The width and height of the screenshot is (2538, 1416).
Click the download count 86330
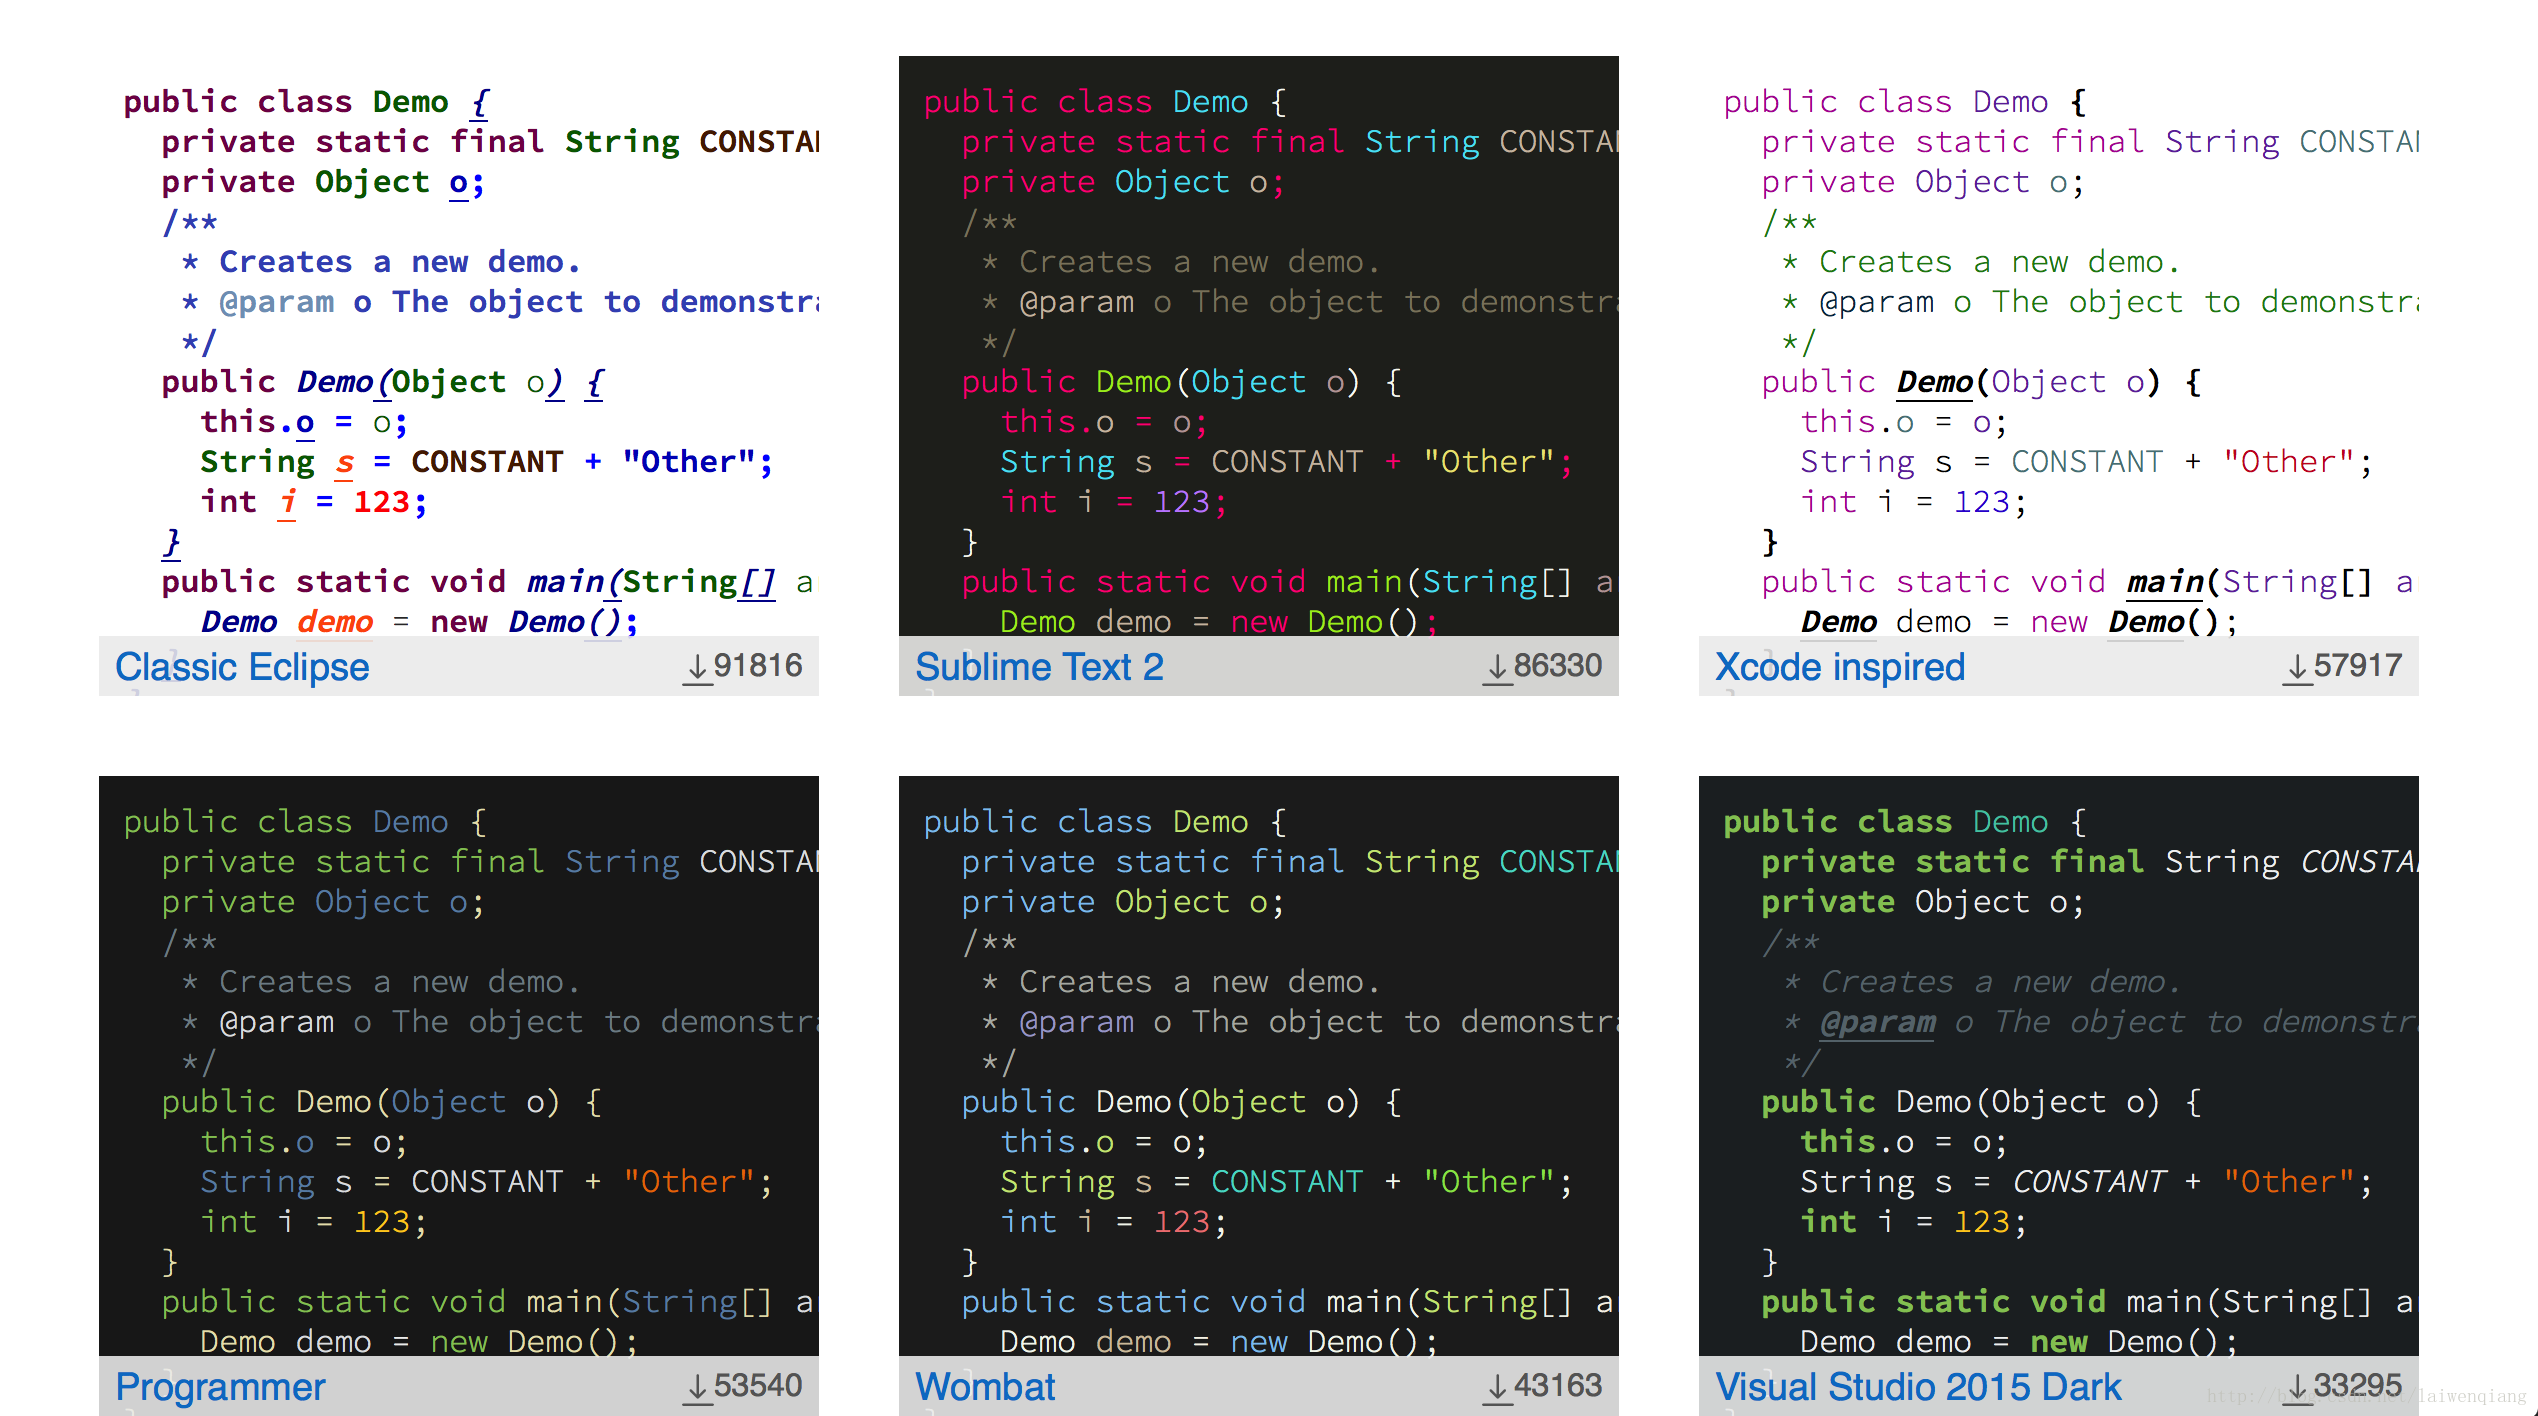tap(1558, 666)
